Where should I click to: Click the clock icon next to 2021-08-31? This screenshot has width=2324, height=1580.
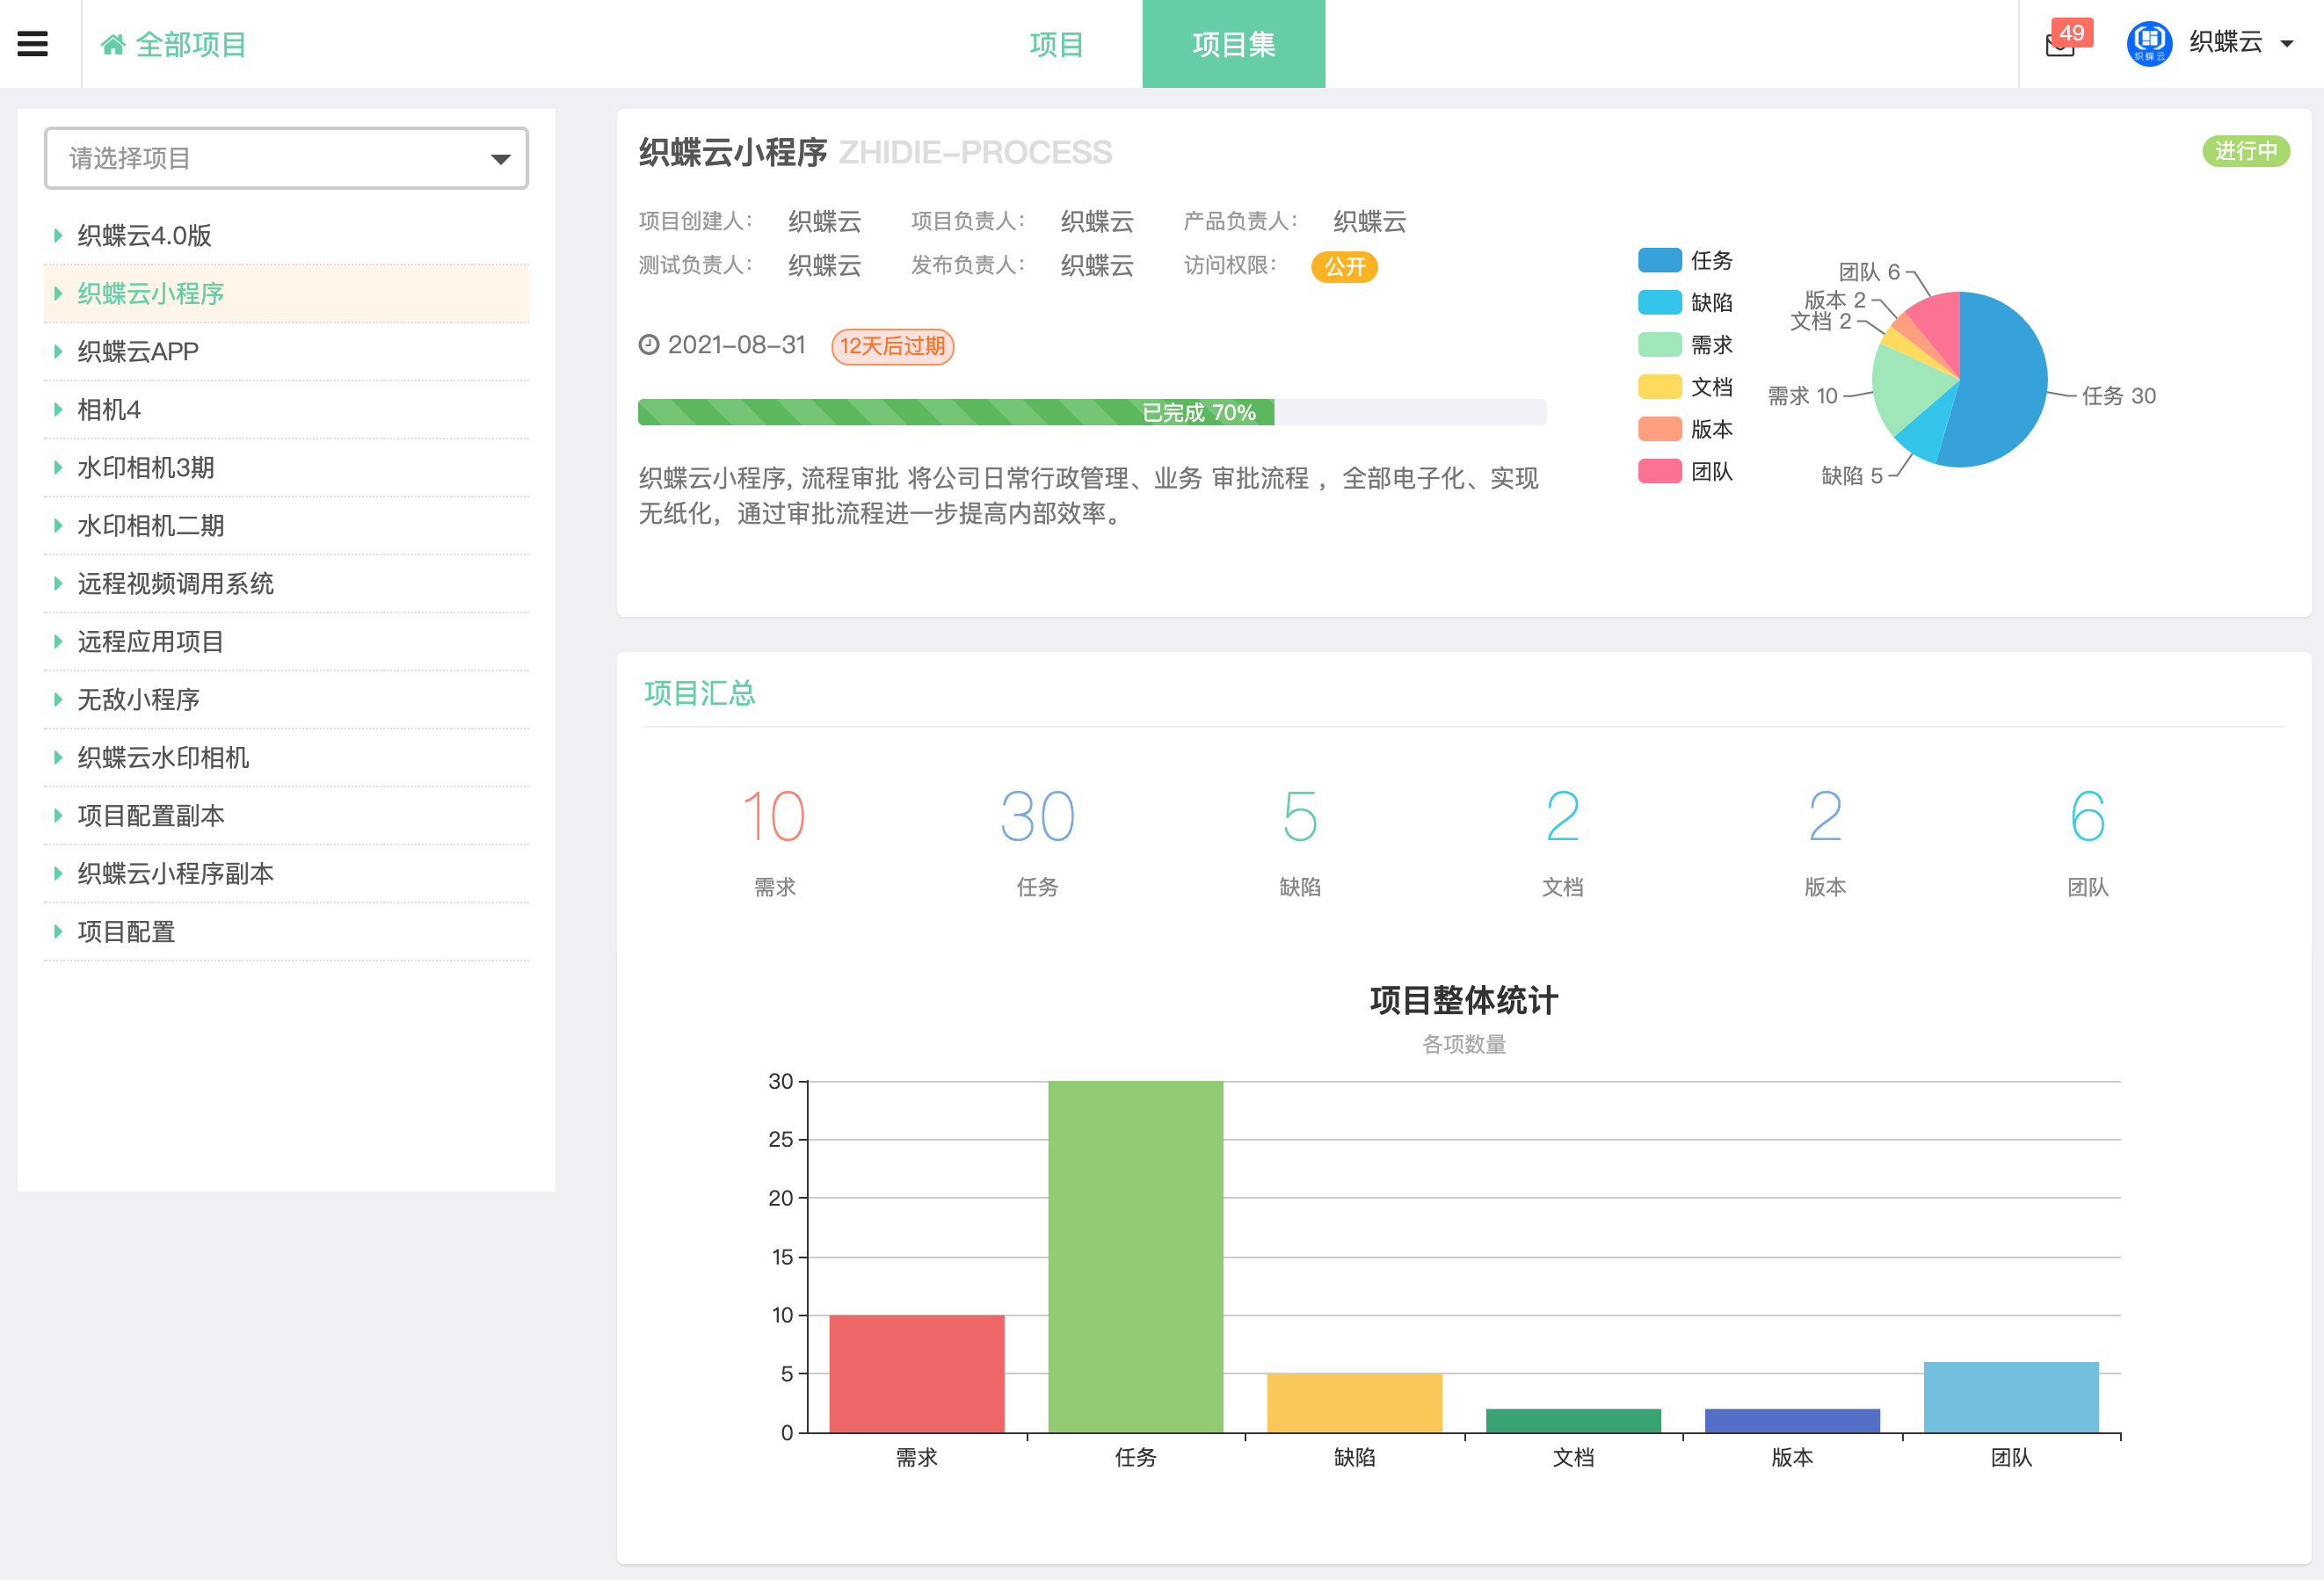649,345
